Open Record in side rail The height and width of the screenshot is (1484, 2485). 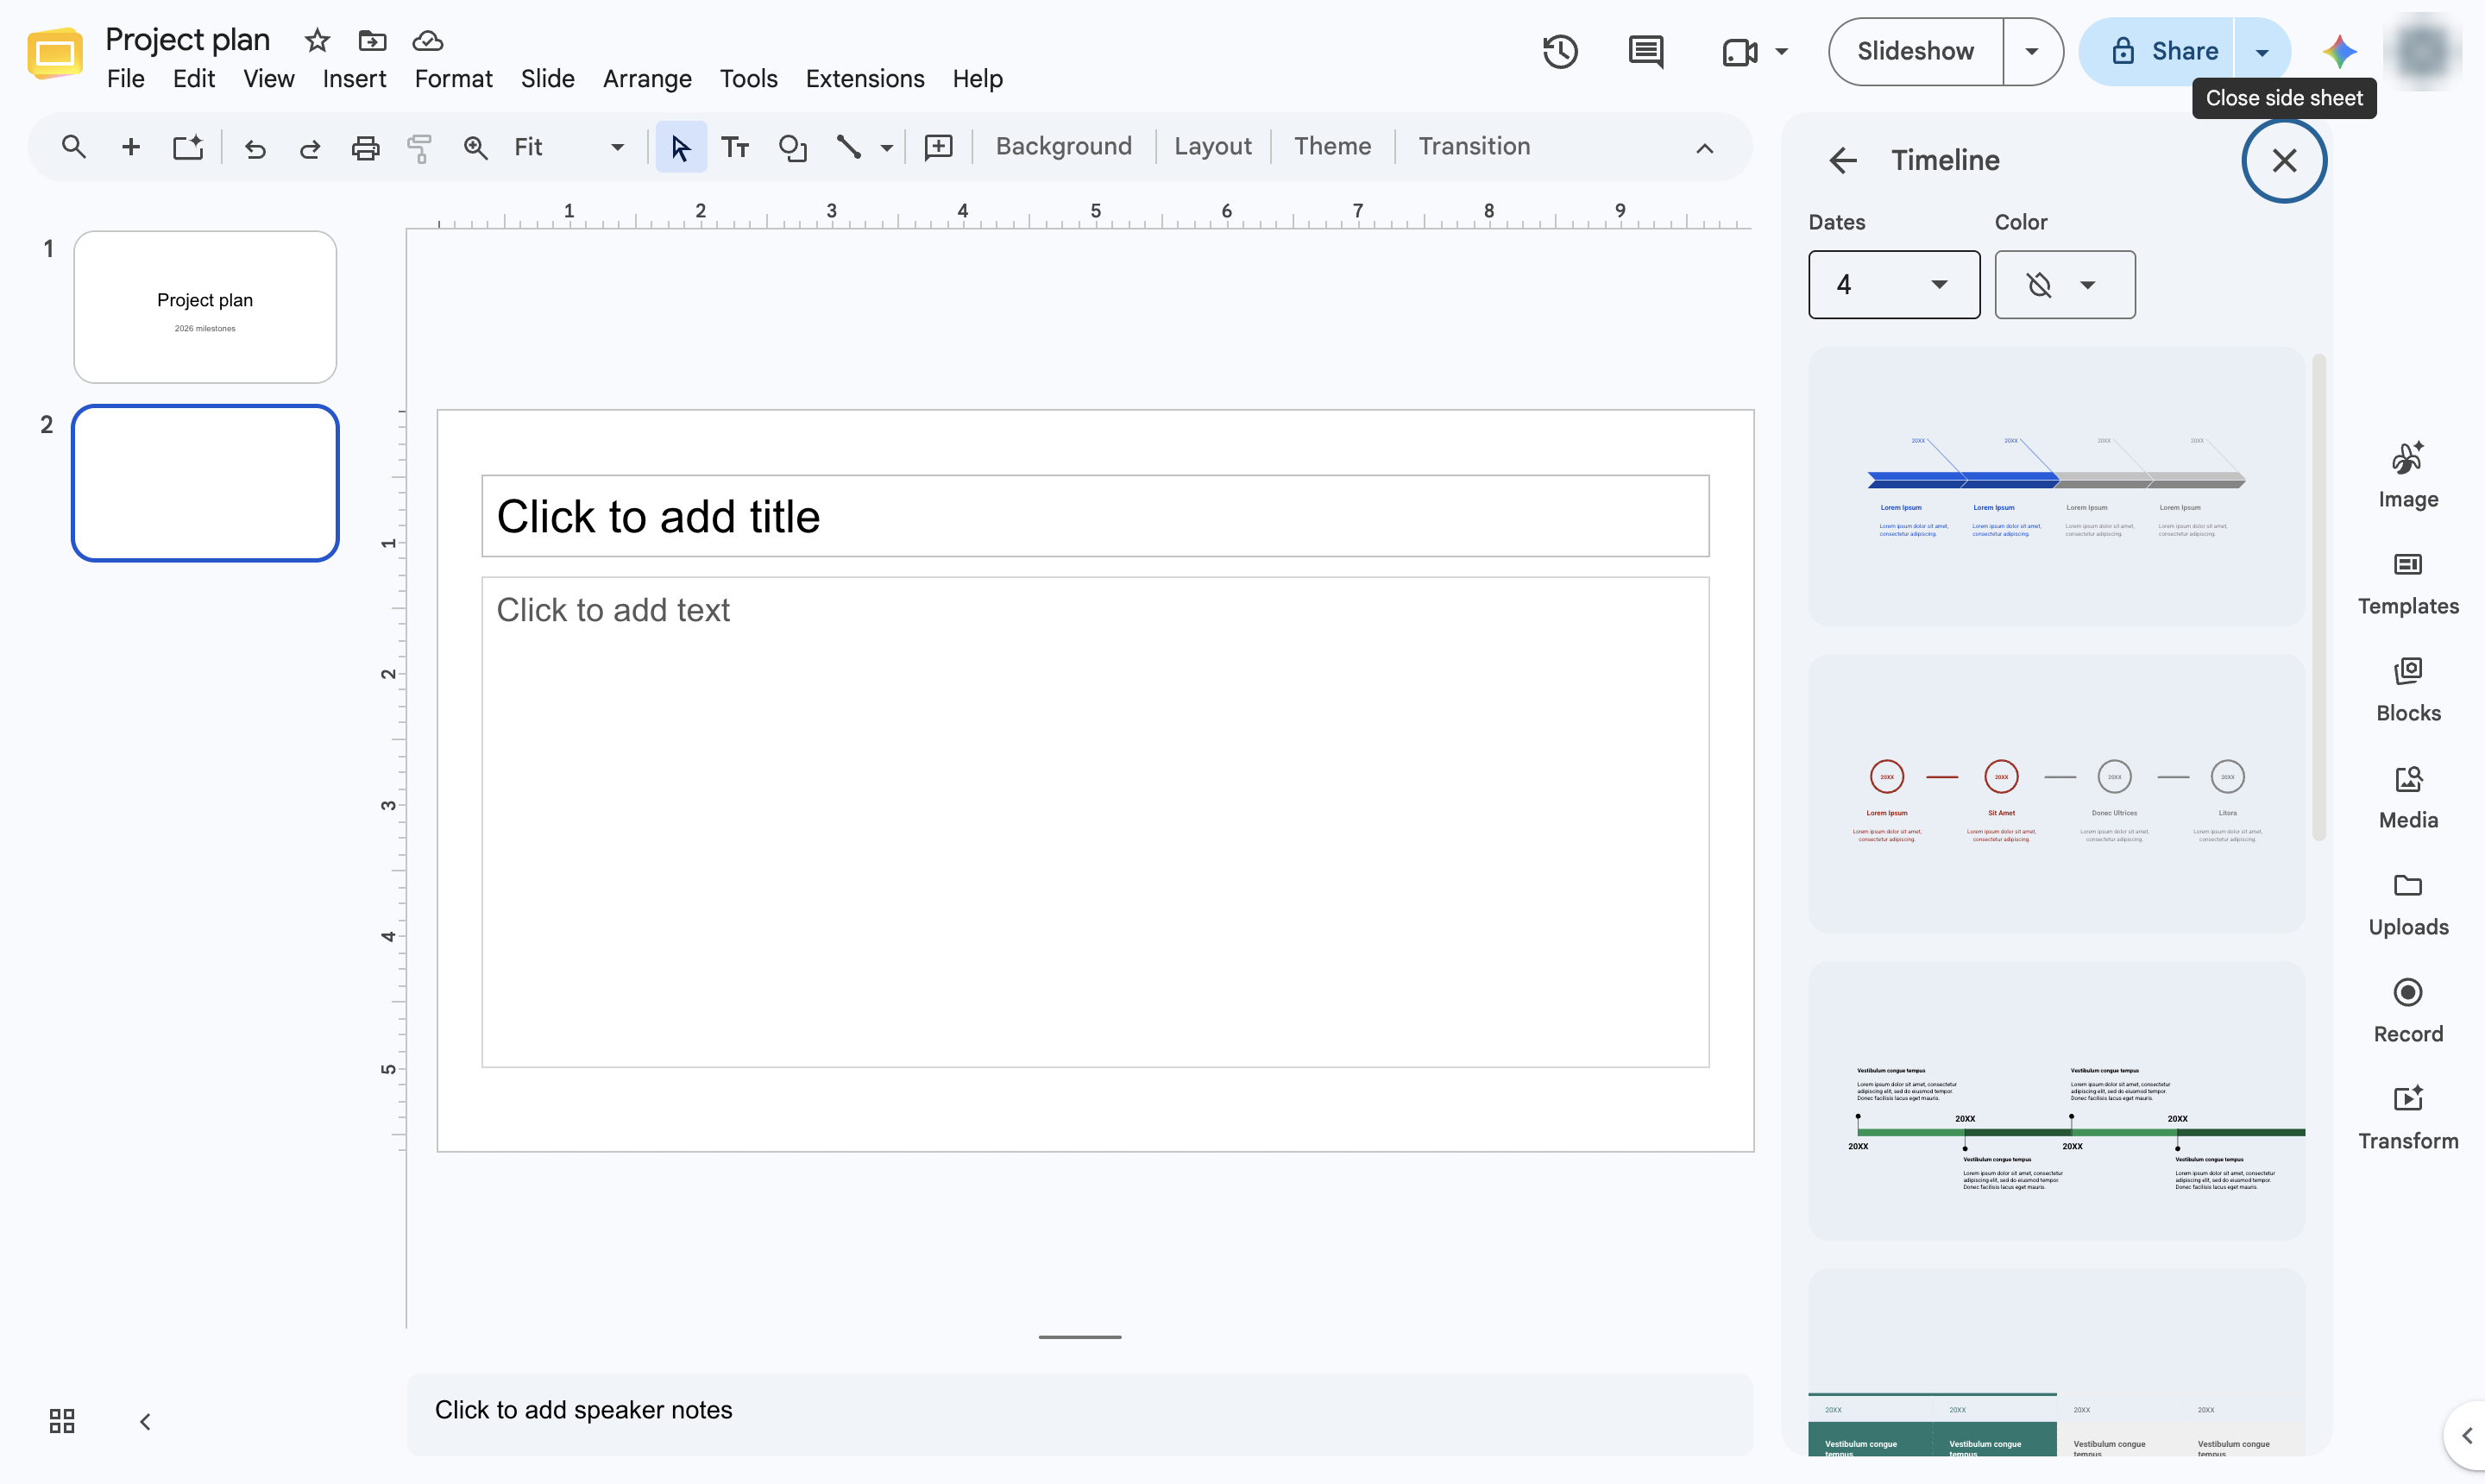(x=2408, y=1010)
